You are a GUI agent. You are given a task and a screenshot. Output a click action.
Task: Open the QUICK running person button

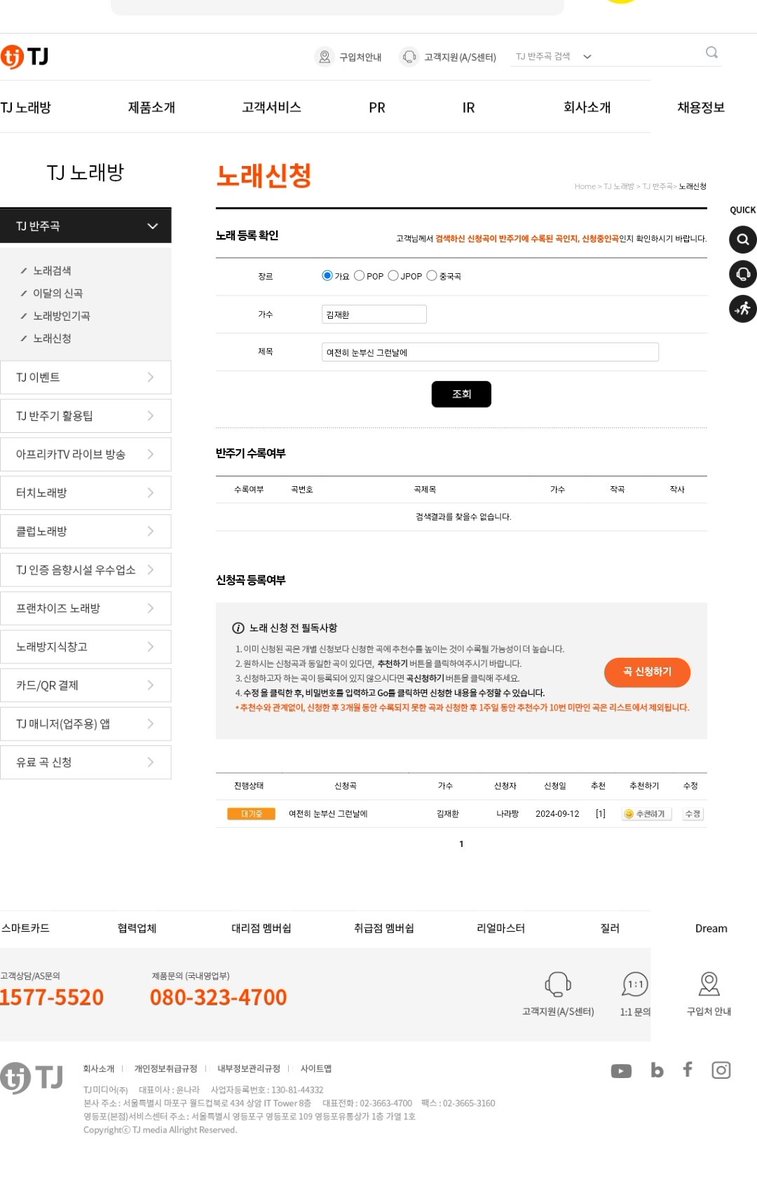pyautogui.click(x=743, y=309)
